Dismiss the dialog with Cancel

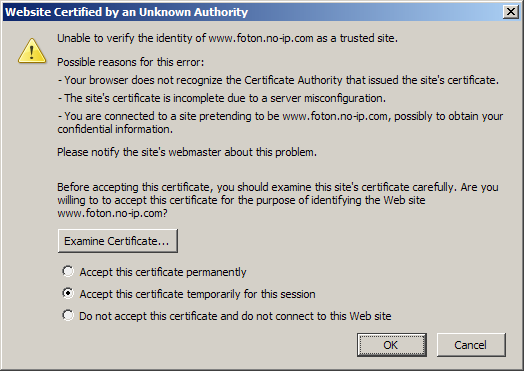point(471,345)
